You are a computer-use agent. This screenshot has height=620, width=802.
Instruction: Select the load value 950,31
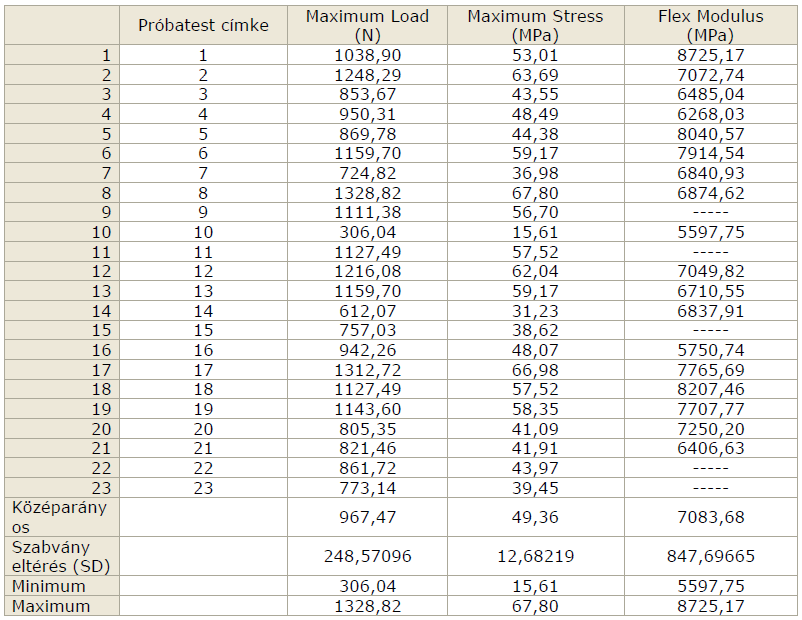click(367, 114)
